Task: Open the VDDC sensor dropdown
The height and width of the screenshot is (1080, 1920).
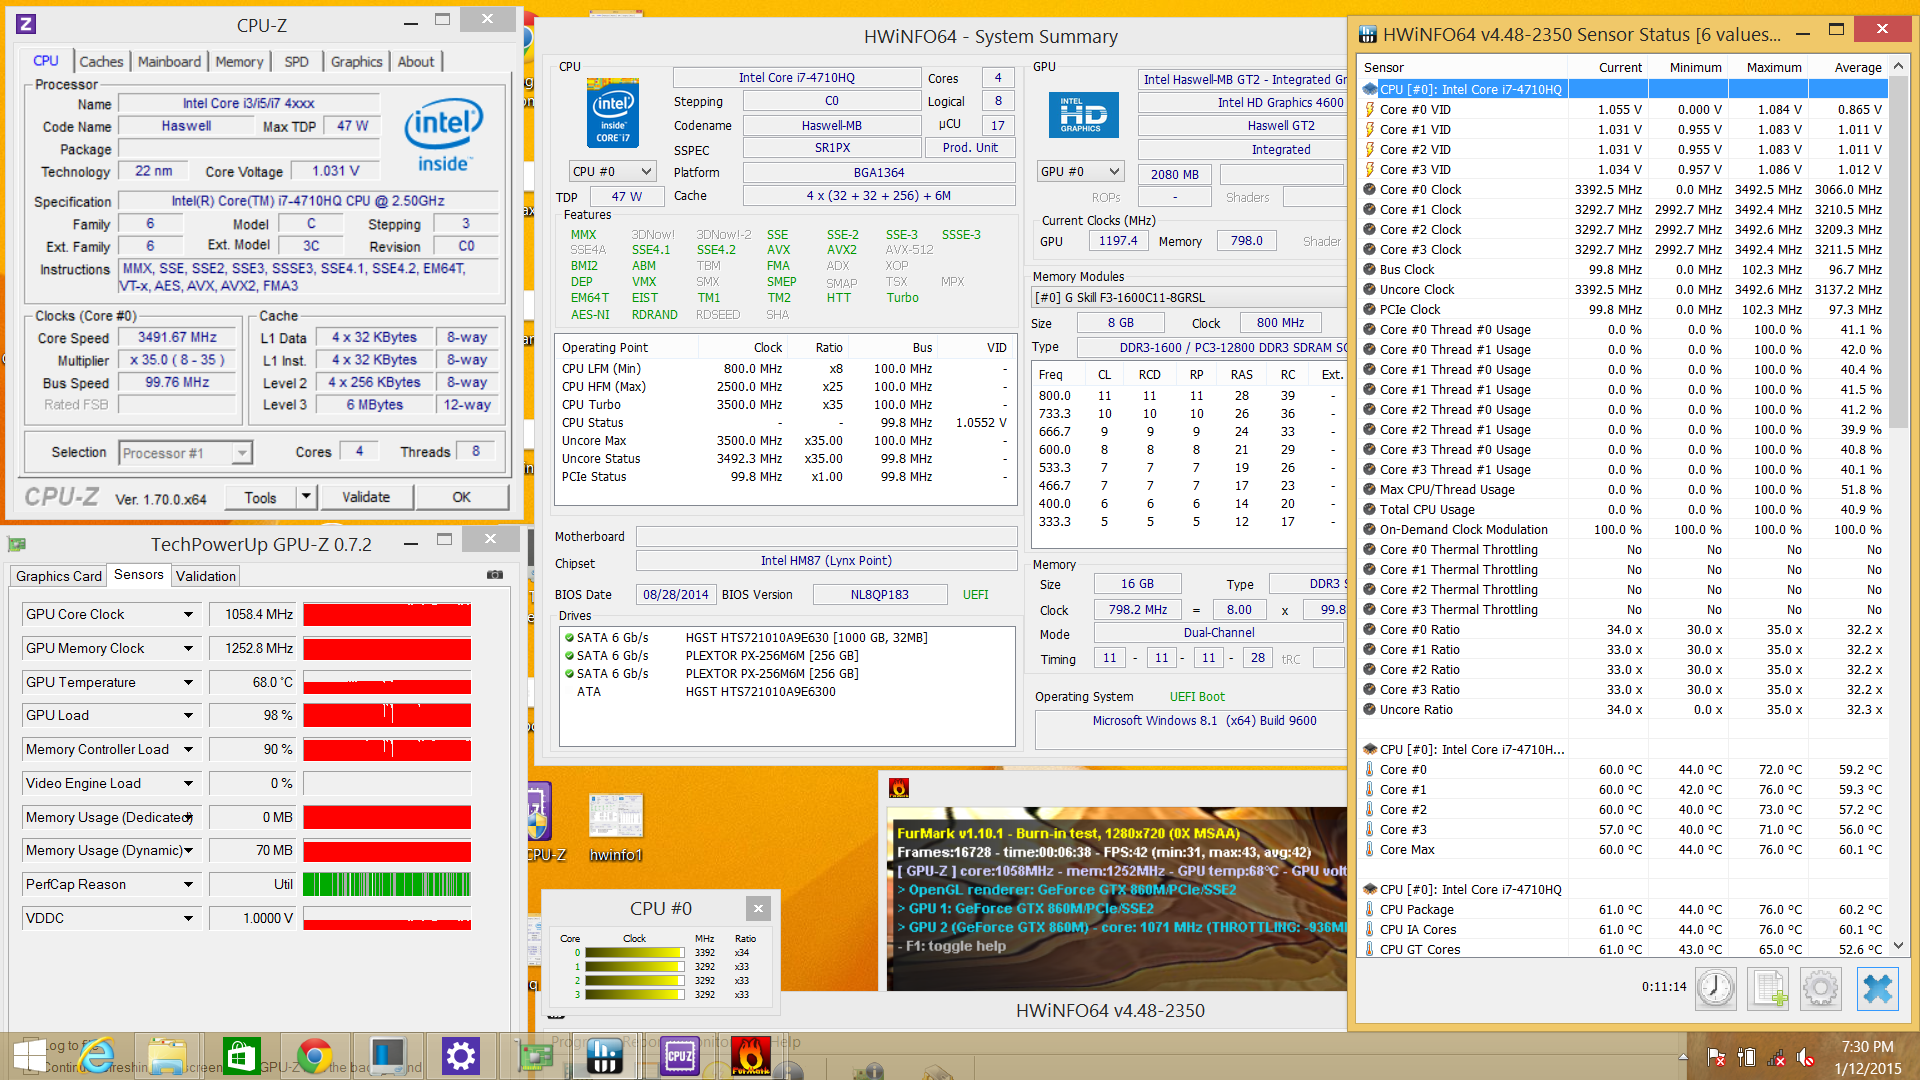Action: 188,918
